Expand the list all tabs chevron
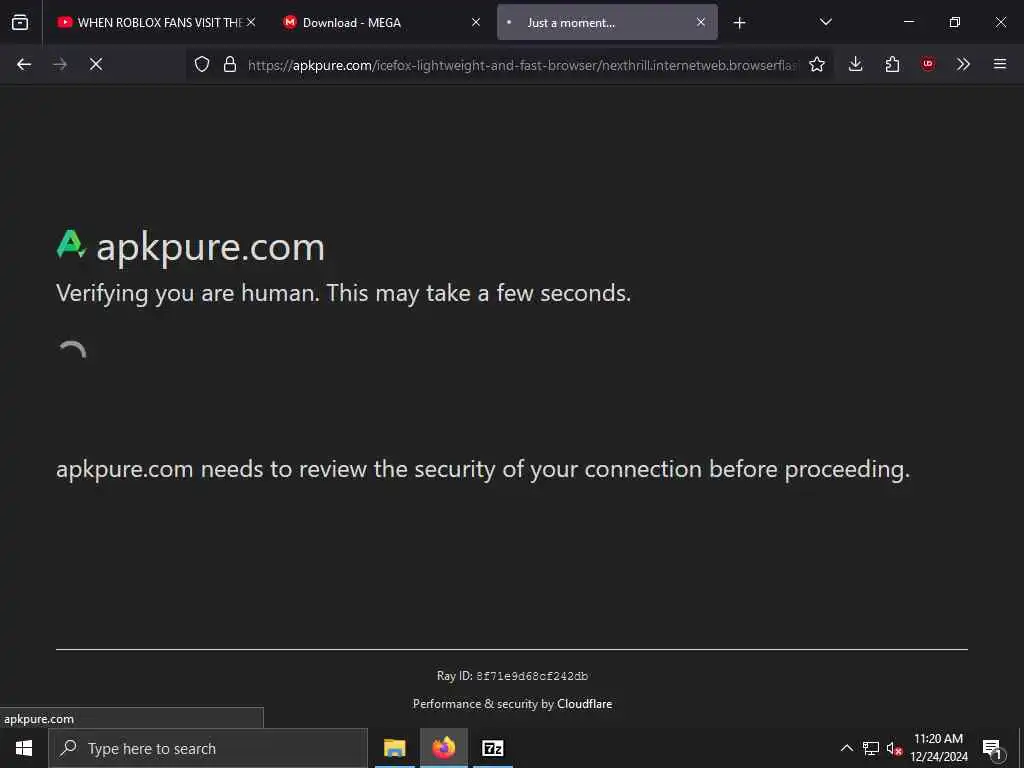 [x=825, y=22]
